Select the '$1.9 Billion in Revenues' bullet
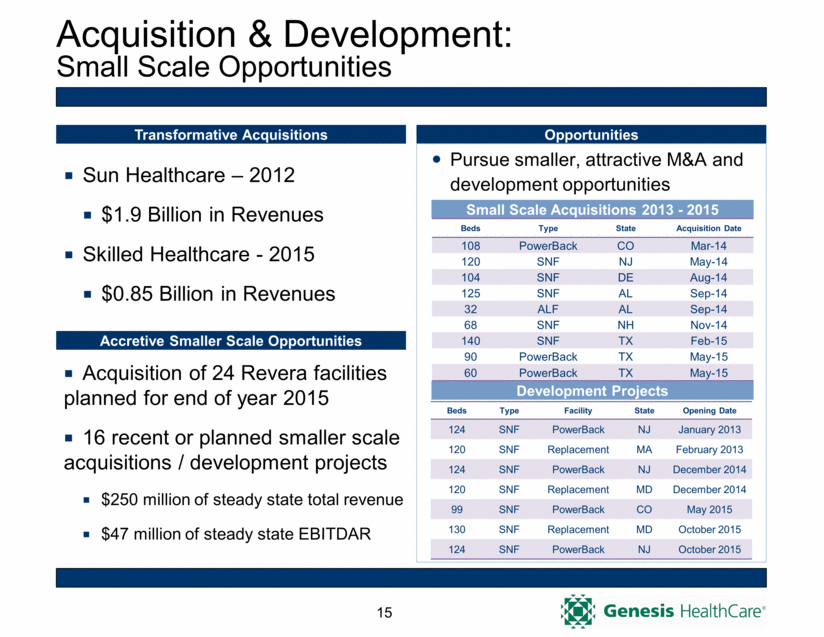Image resolution: width=824 pixels, height=637 pixels. tap(212, 214)
